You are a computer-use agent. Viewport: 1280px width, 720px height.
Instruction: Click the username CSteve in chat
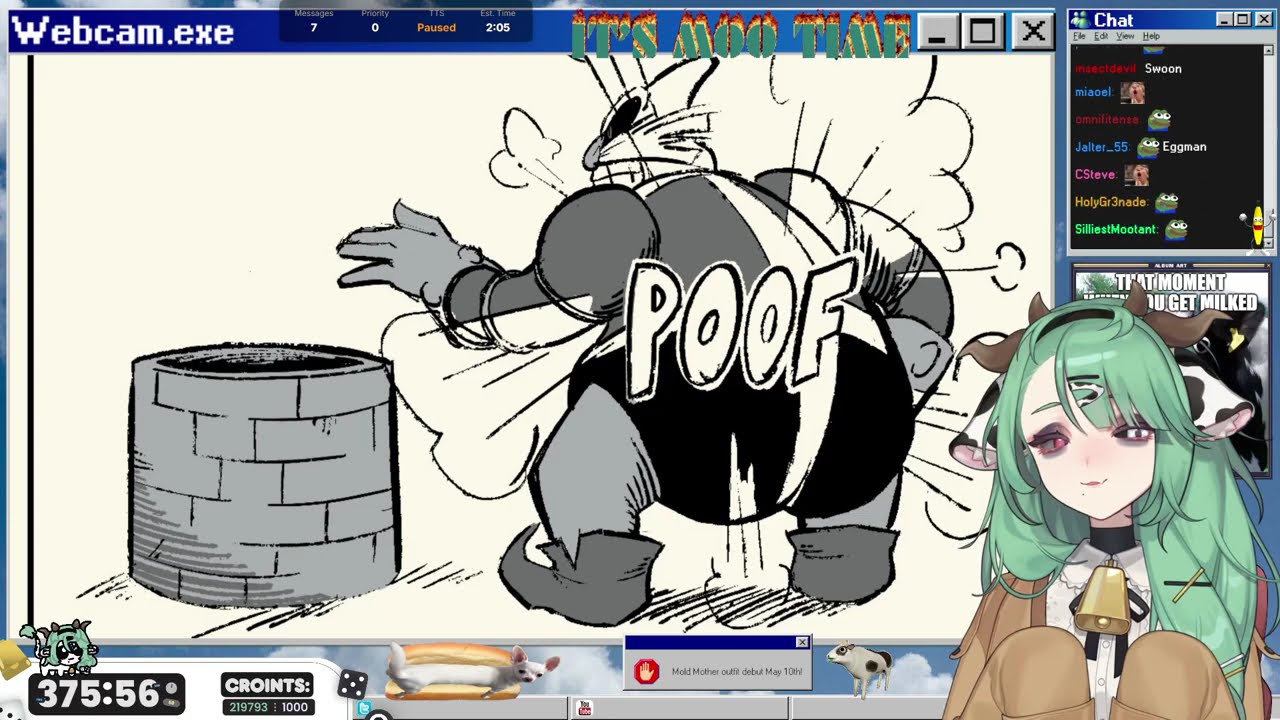[1095, 175]
